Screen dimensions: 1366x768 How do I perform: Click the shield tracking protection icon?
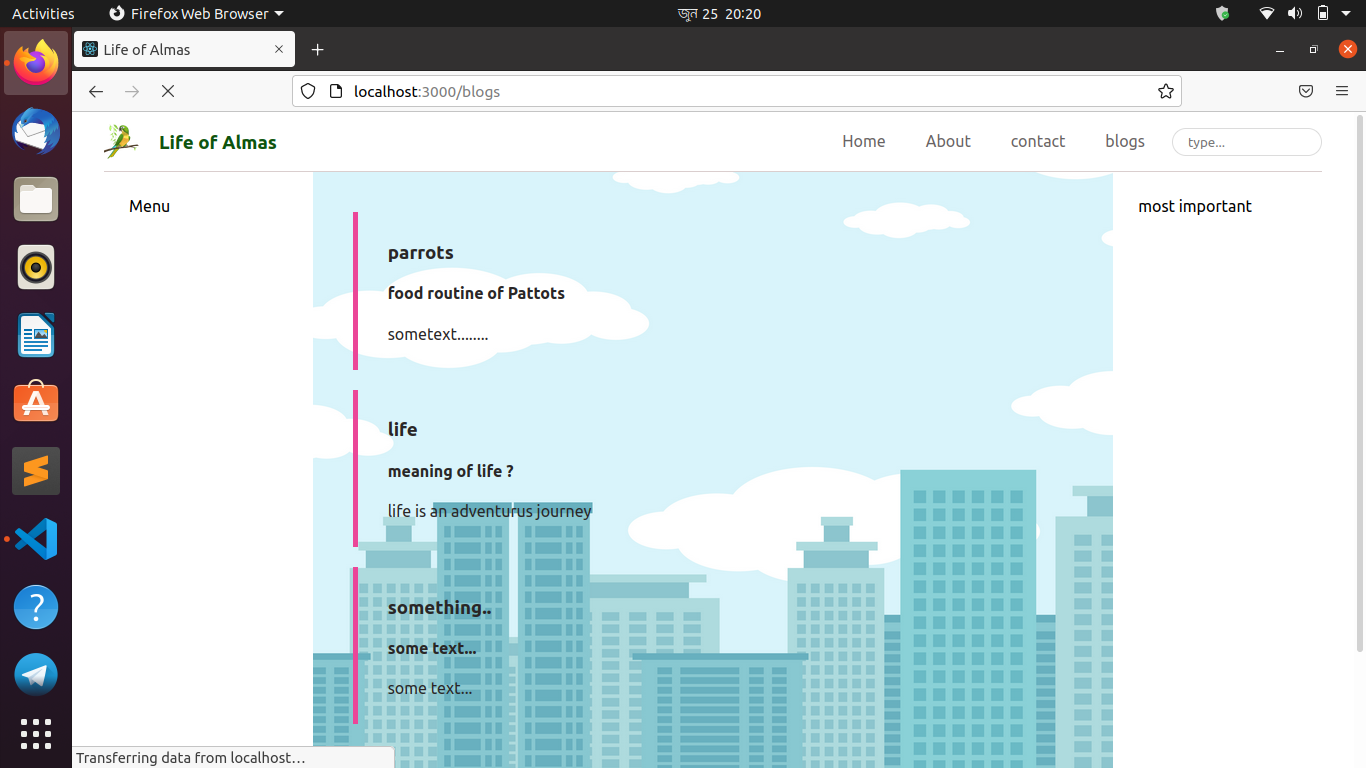click(307, 91)
